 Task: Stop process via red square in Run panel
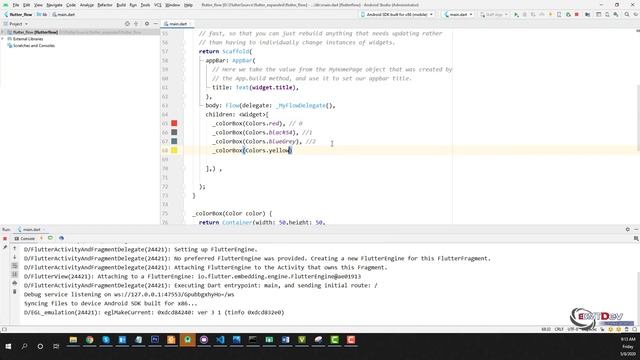point(5,239)
